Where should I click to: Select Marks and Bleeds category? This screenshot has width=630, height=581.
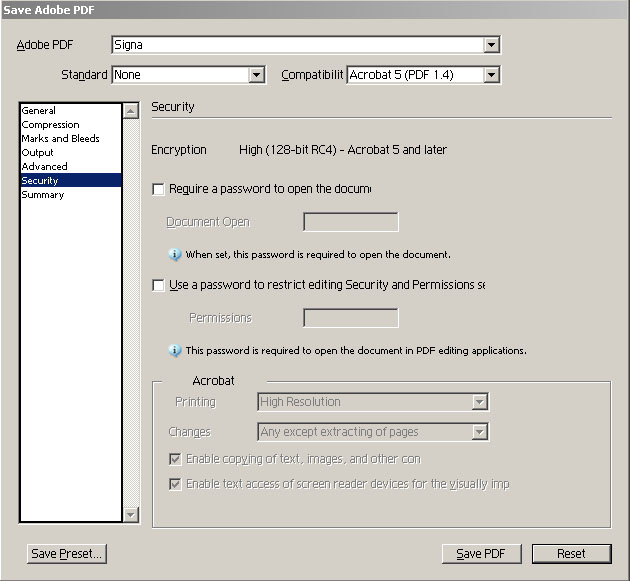(71, 139)
